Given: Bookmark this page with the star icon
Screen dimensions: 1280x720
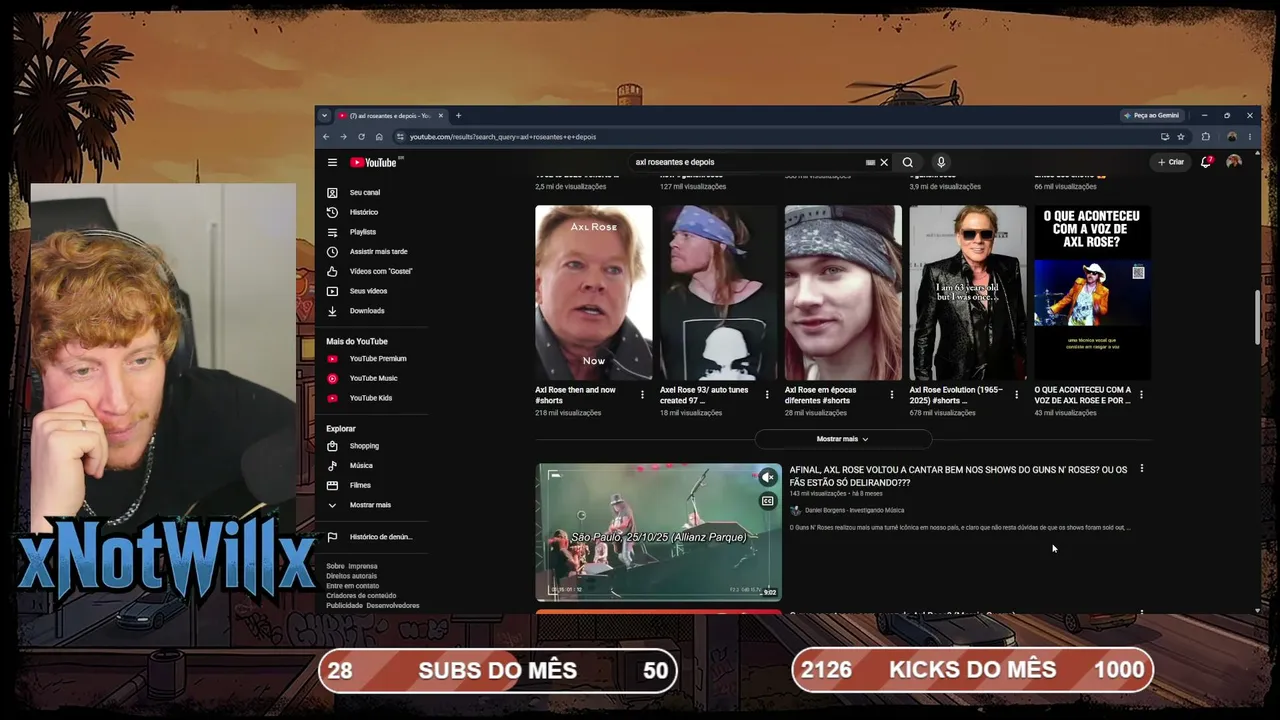Looking at the screenshot, I should tap(1181, 137).
